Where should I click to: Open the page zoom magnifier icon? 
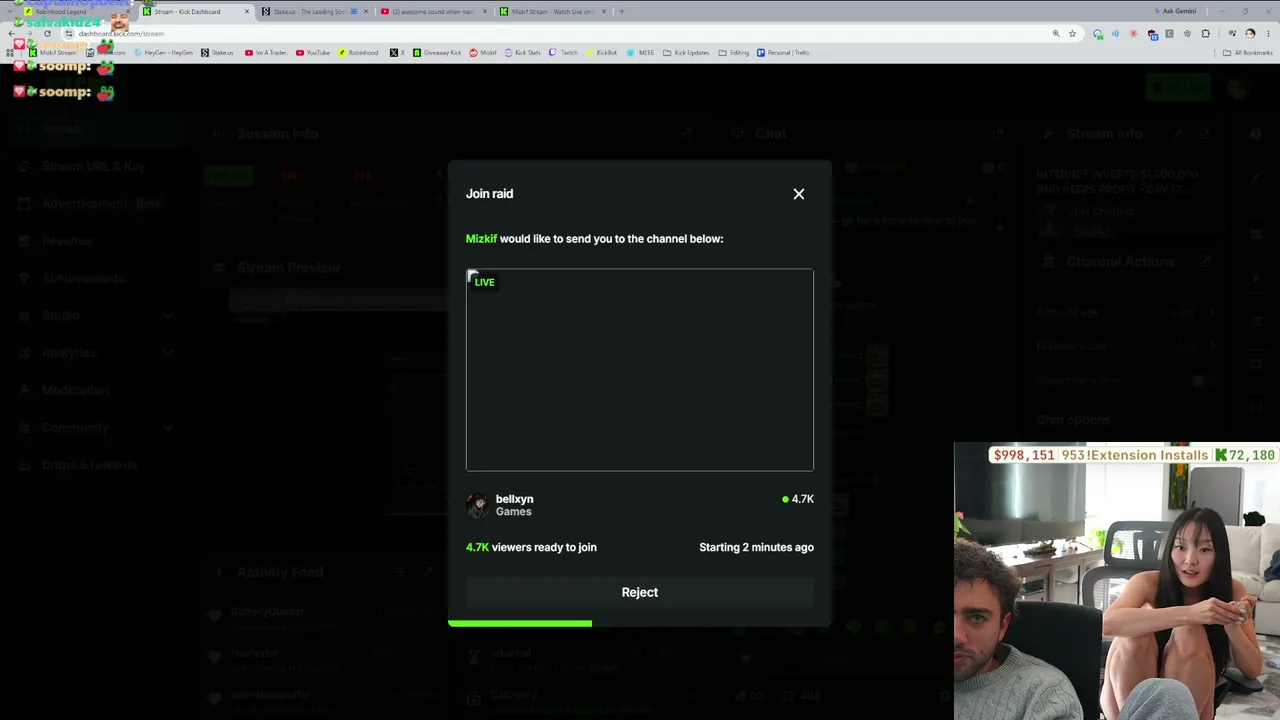coord(1056,33)
